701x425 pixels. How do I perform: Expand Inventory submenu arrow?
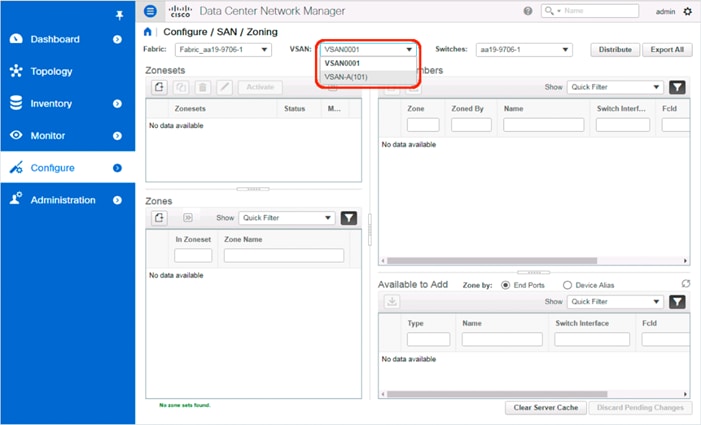[x=117, y=104]
